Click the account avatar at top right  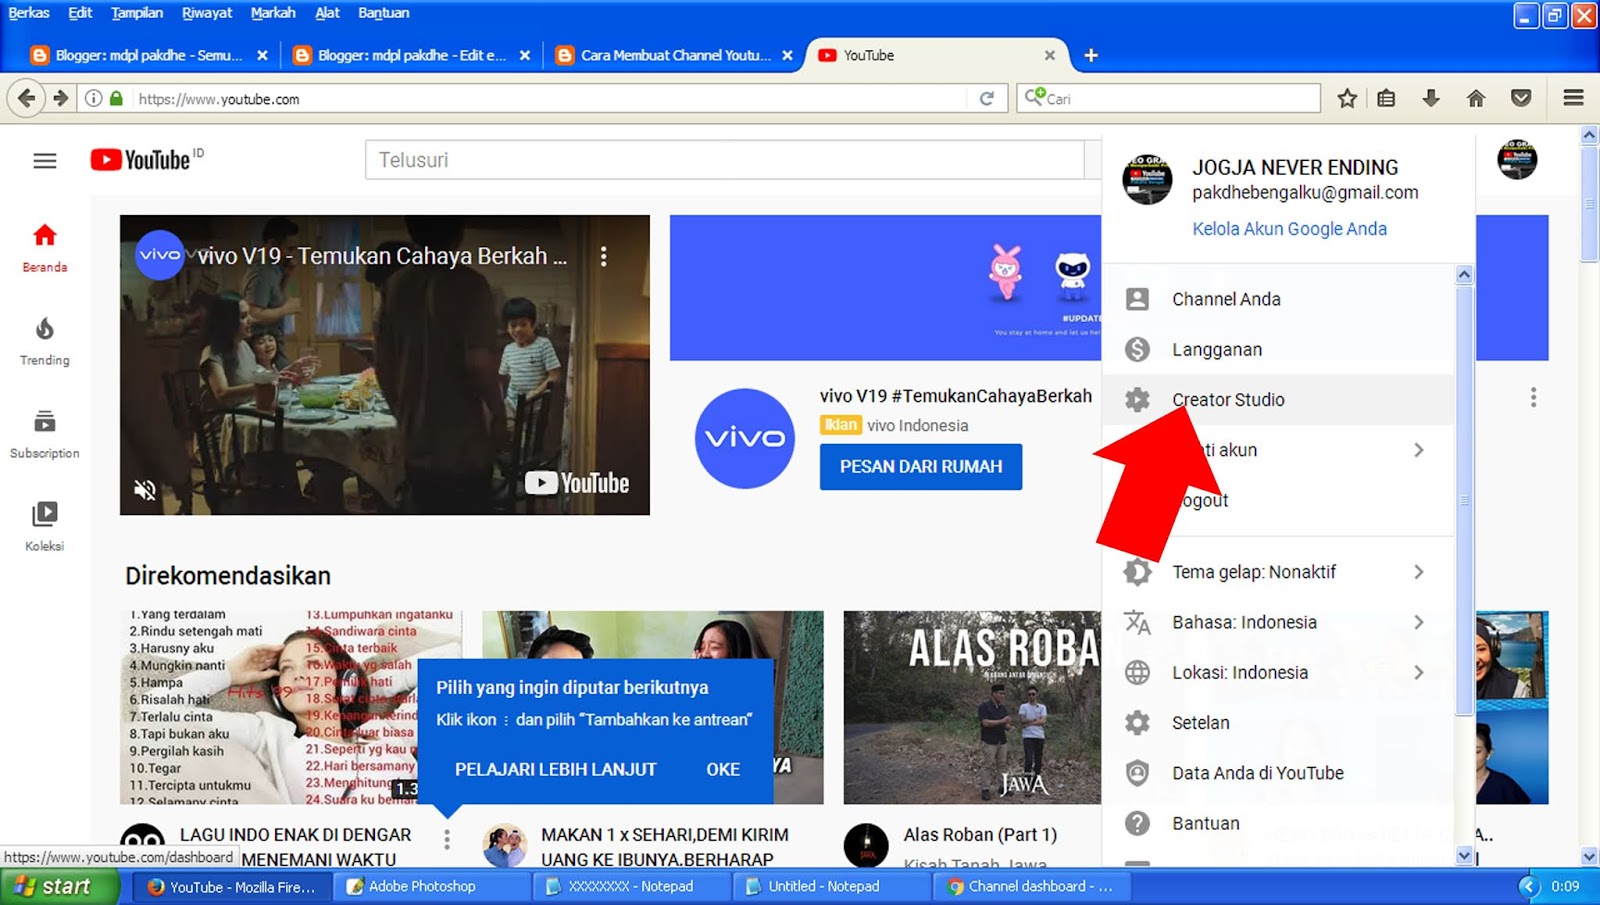coord(1517,160)
